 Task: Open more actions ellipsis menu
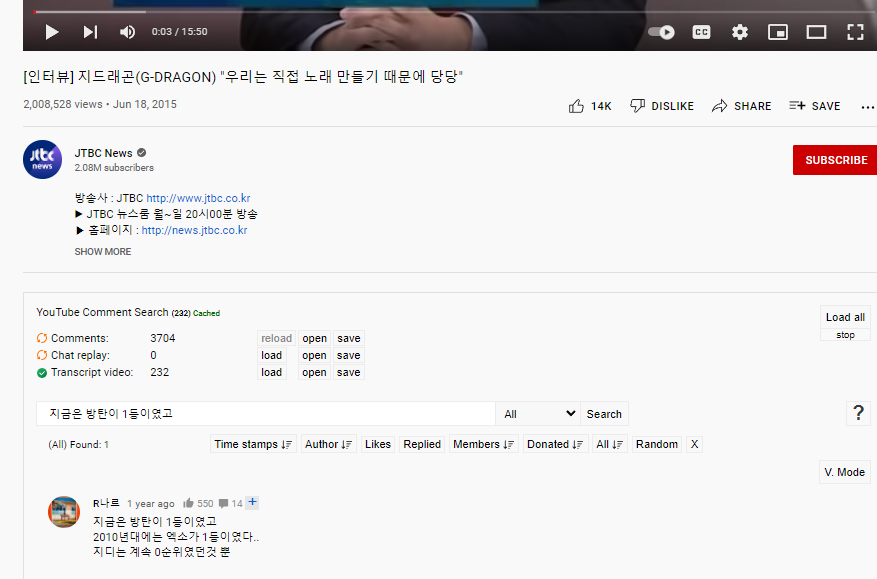[867, 107]
